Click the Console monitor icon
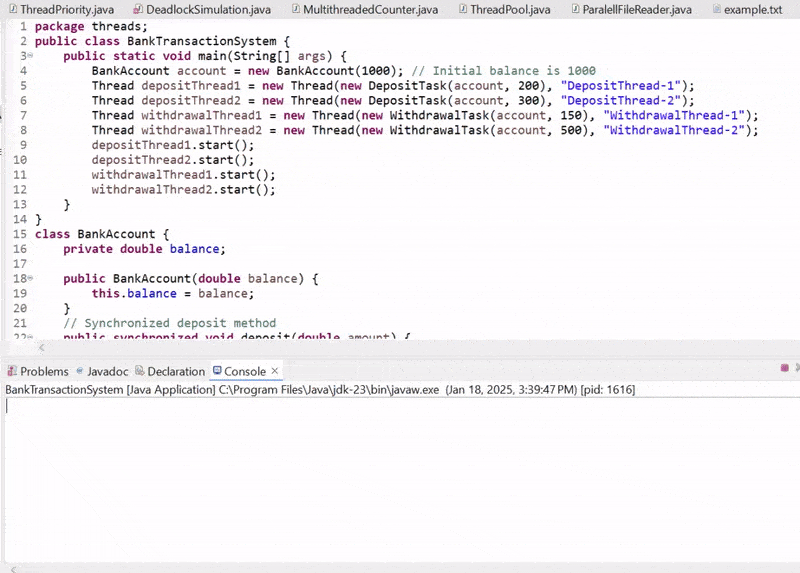The width and height of the screenshot is (800, 573). tap(217, 370)
